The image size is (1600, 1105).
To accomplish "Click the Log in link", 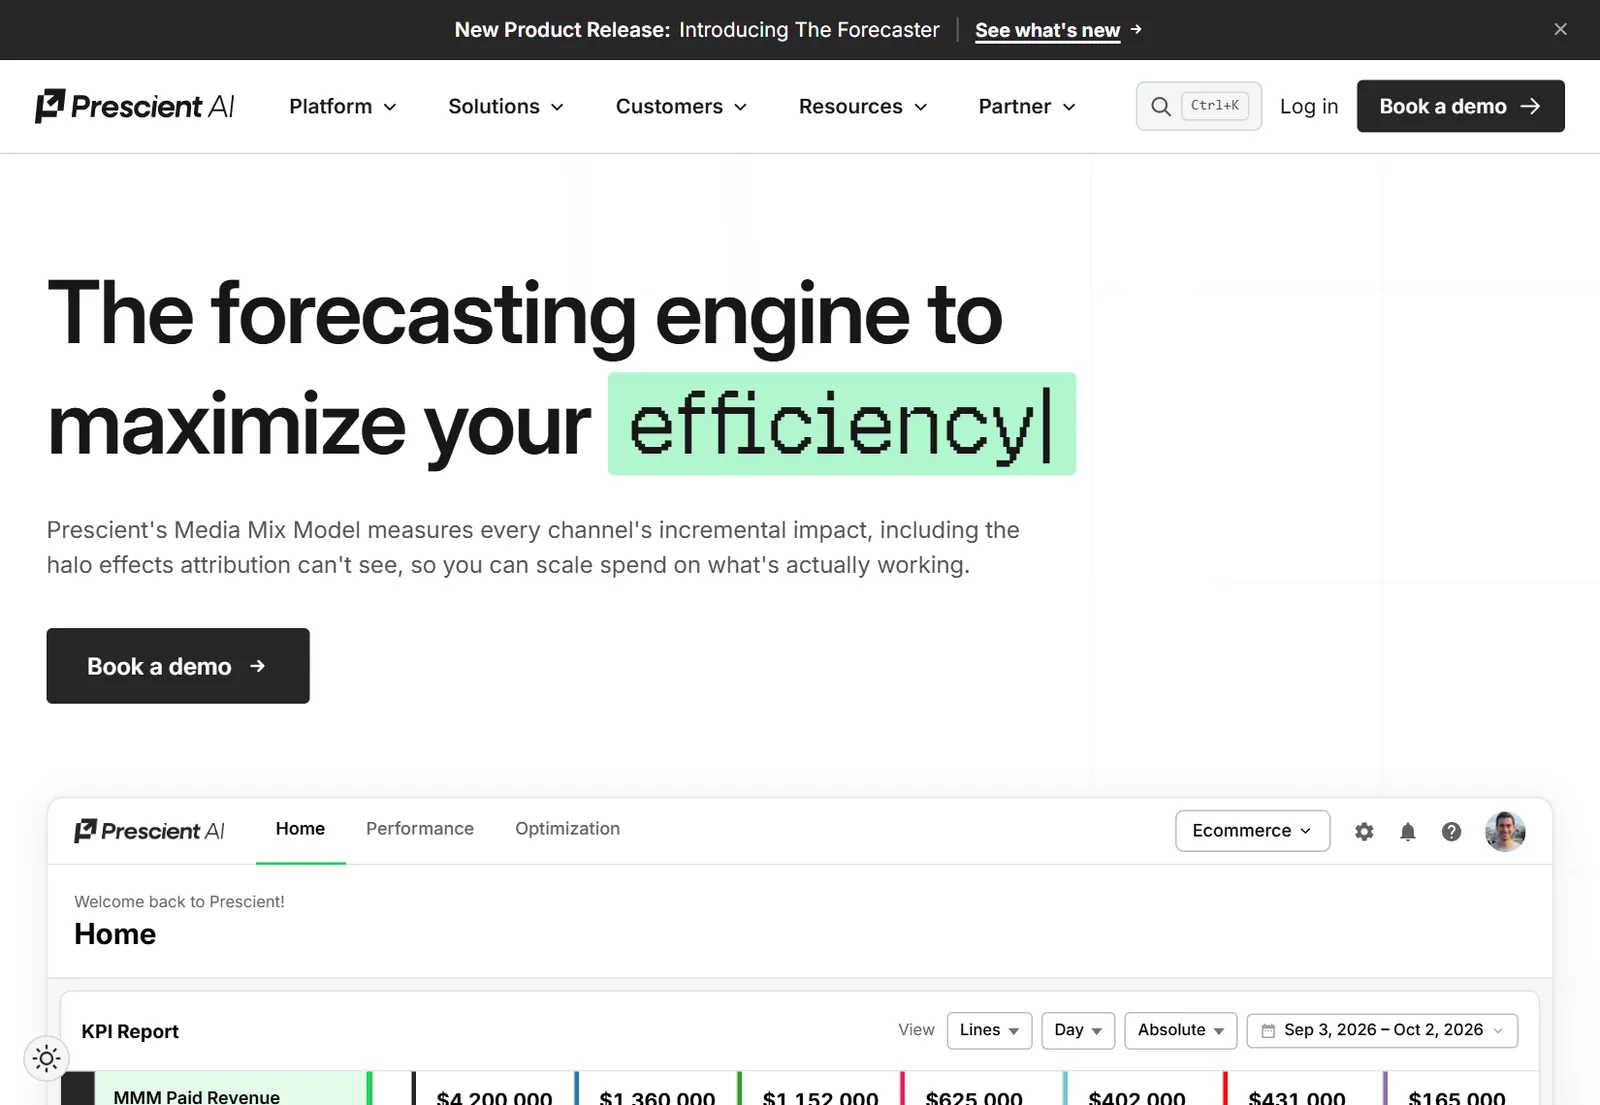I will [1308, 106].
